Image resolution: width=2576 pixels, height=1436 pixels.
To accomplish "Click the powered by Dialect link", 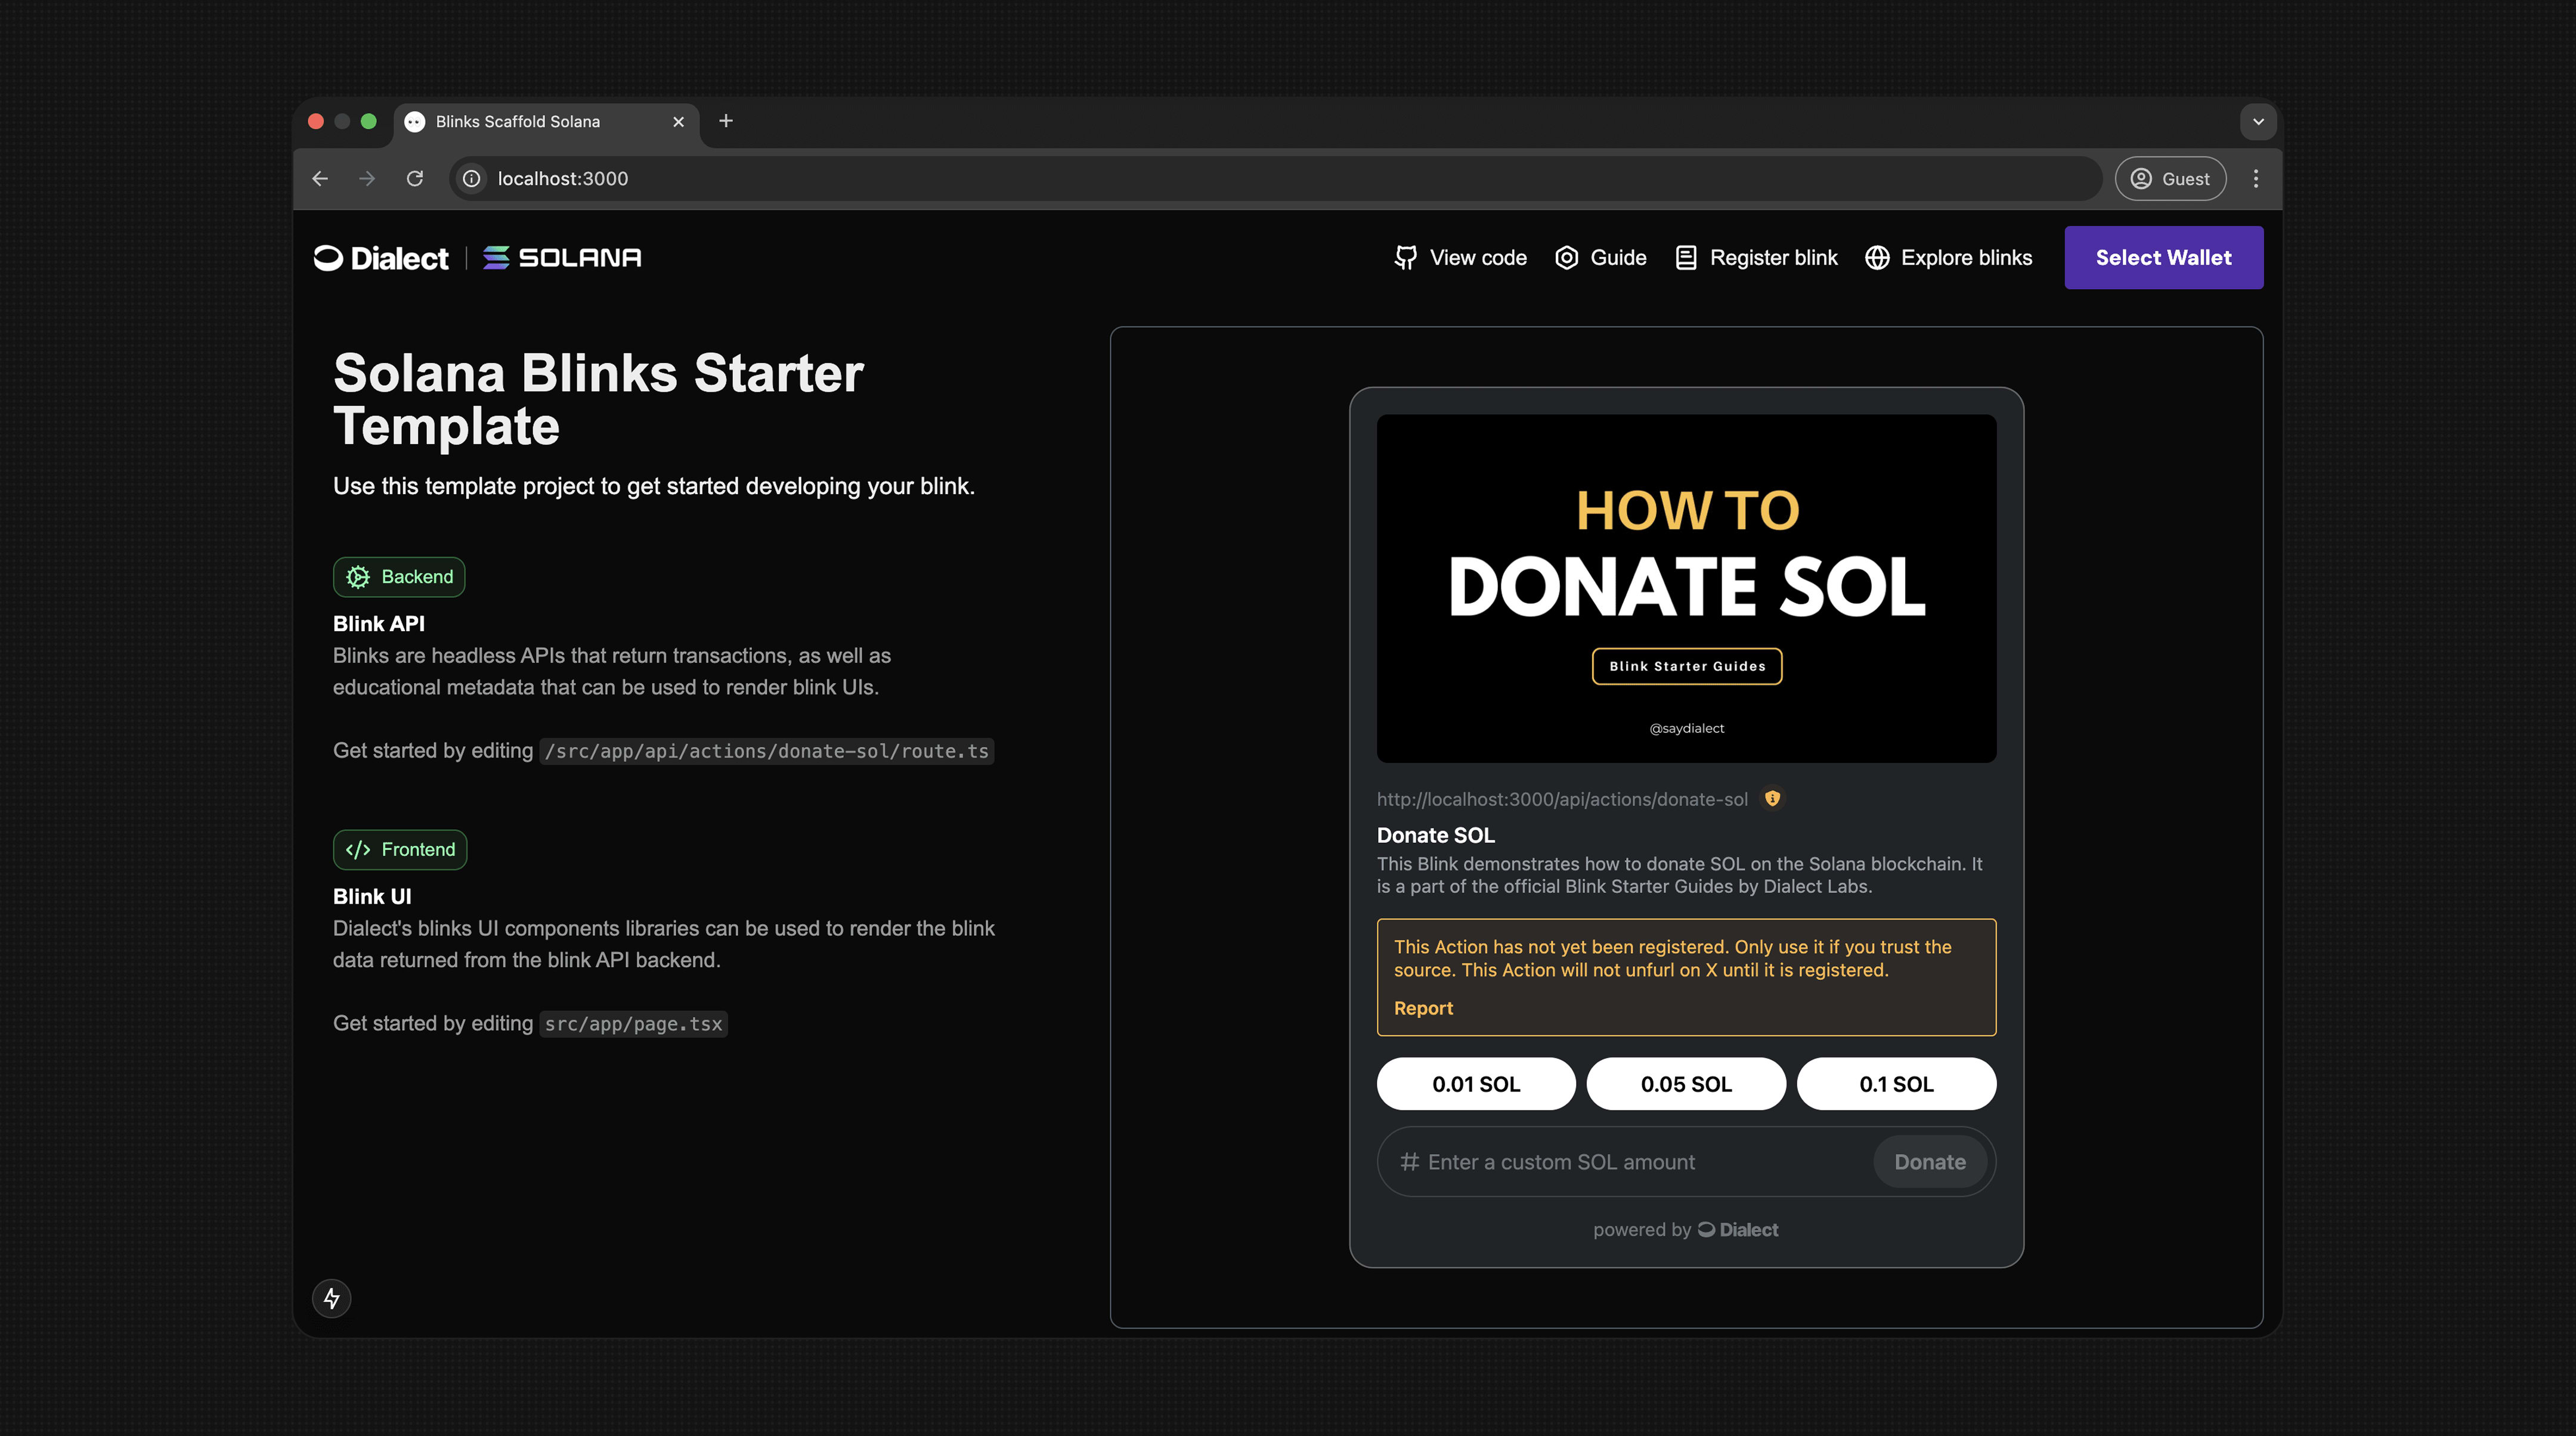I will pos(1685,1230).
